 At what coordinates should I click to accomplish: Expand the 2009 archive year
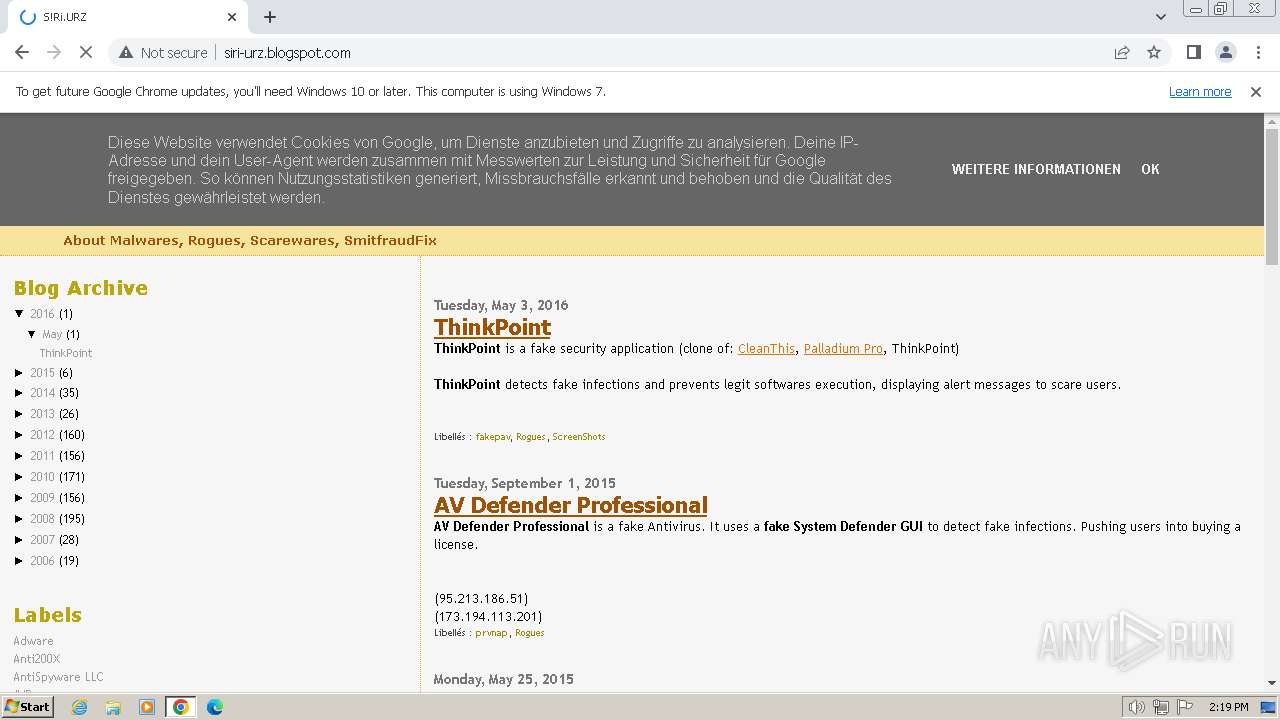click(19, 498)
